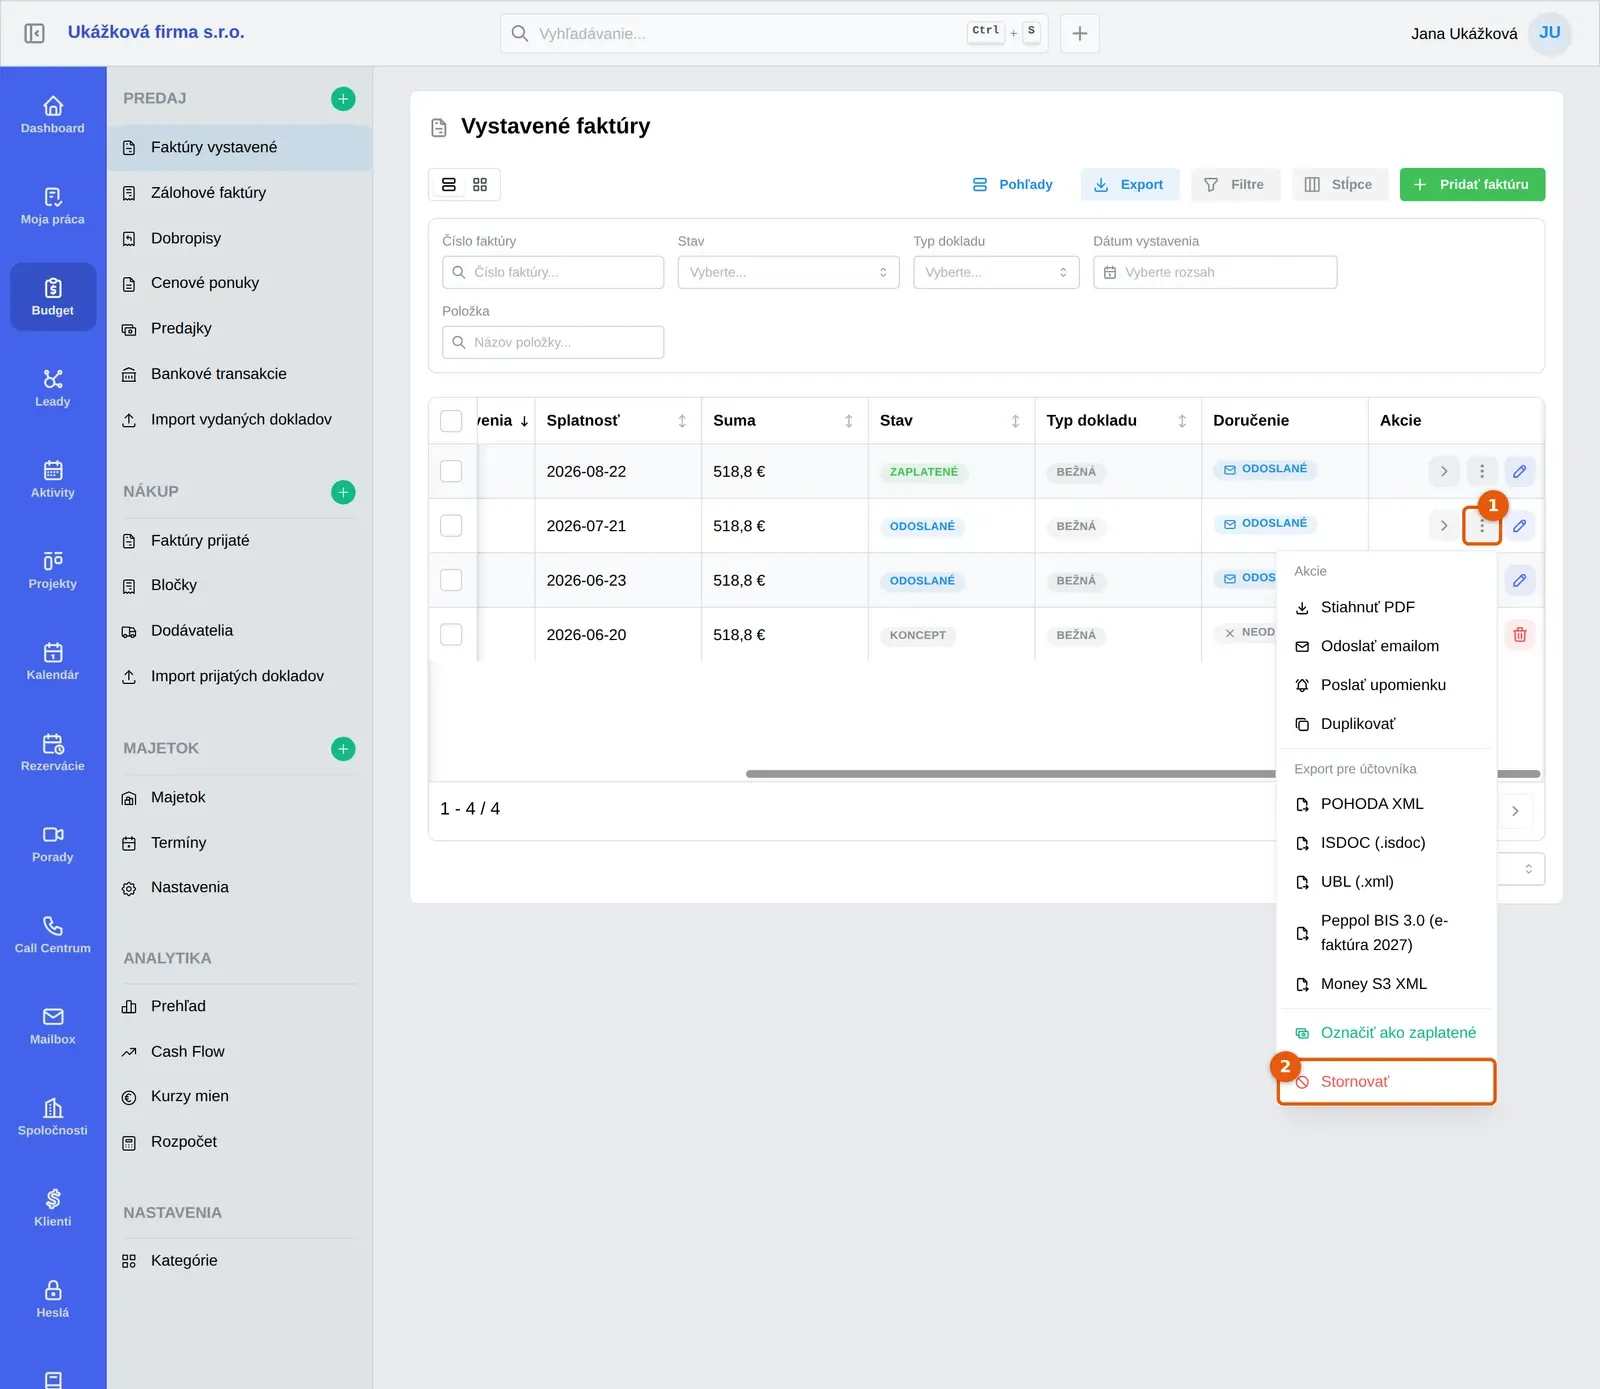Focus the Číslo faktúry search field
Image resolution: width=1600 pixels, height=1389 pixels.
pyautogui.click(x=553, y=272)
